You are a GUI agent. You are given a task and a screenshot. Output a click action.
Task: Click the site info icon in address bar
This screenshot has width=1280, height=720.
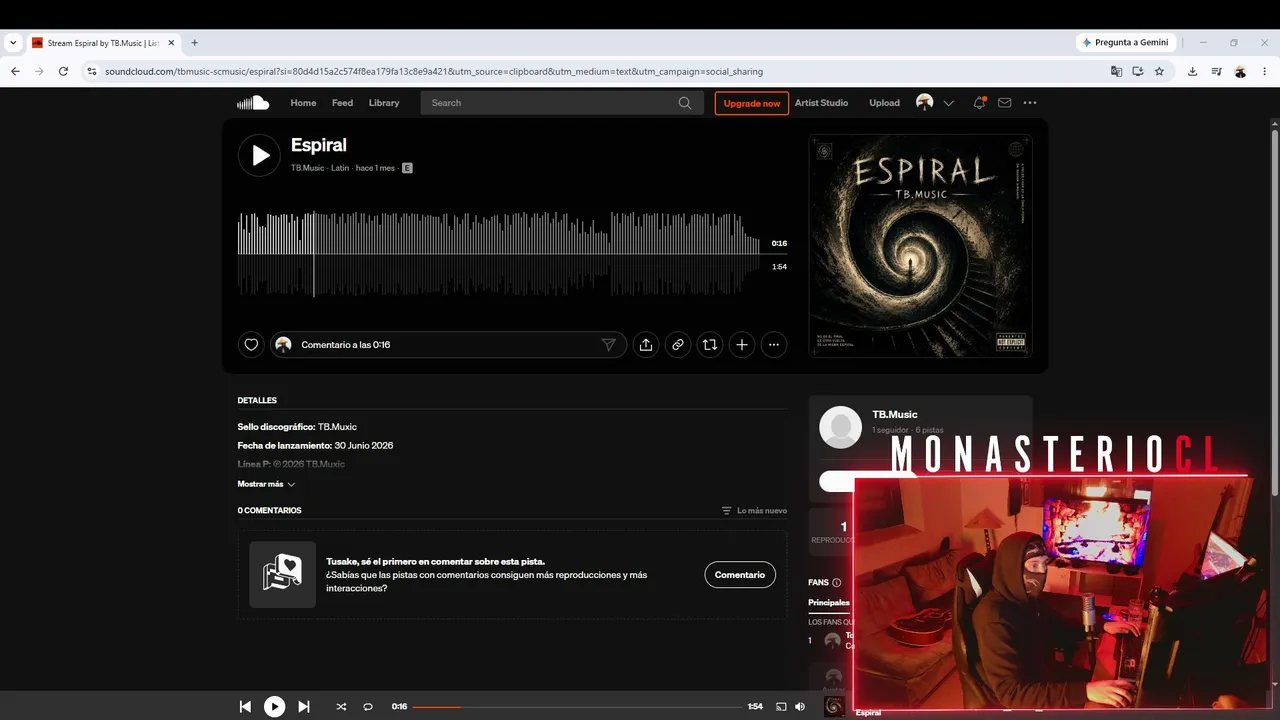92,72
